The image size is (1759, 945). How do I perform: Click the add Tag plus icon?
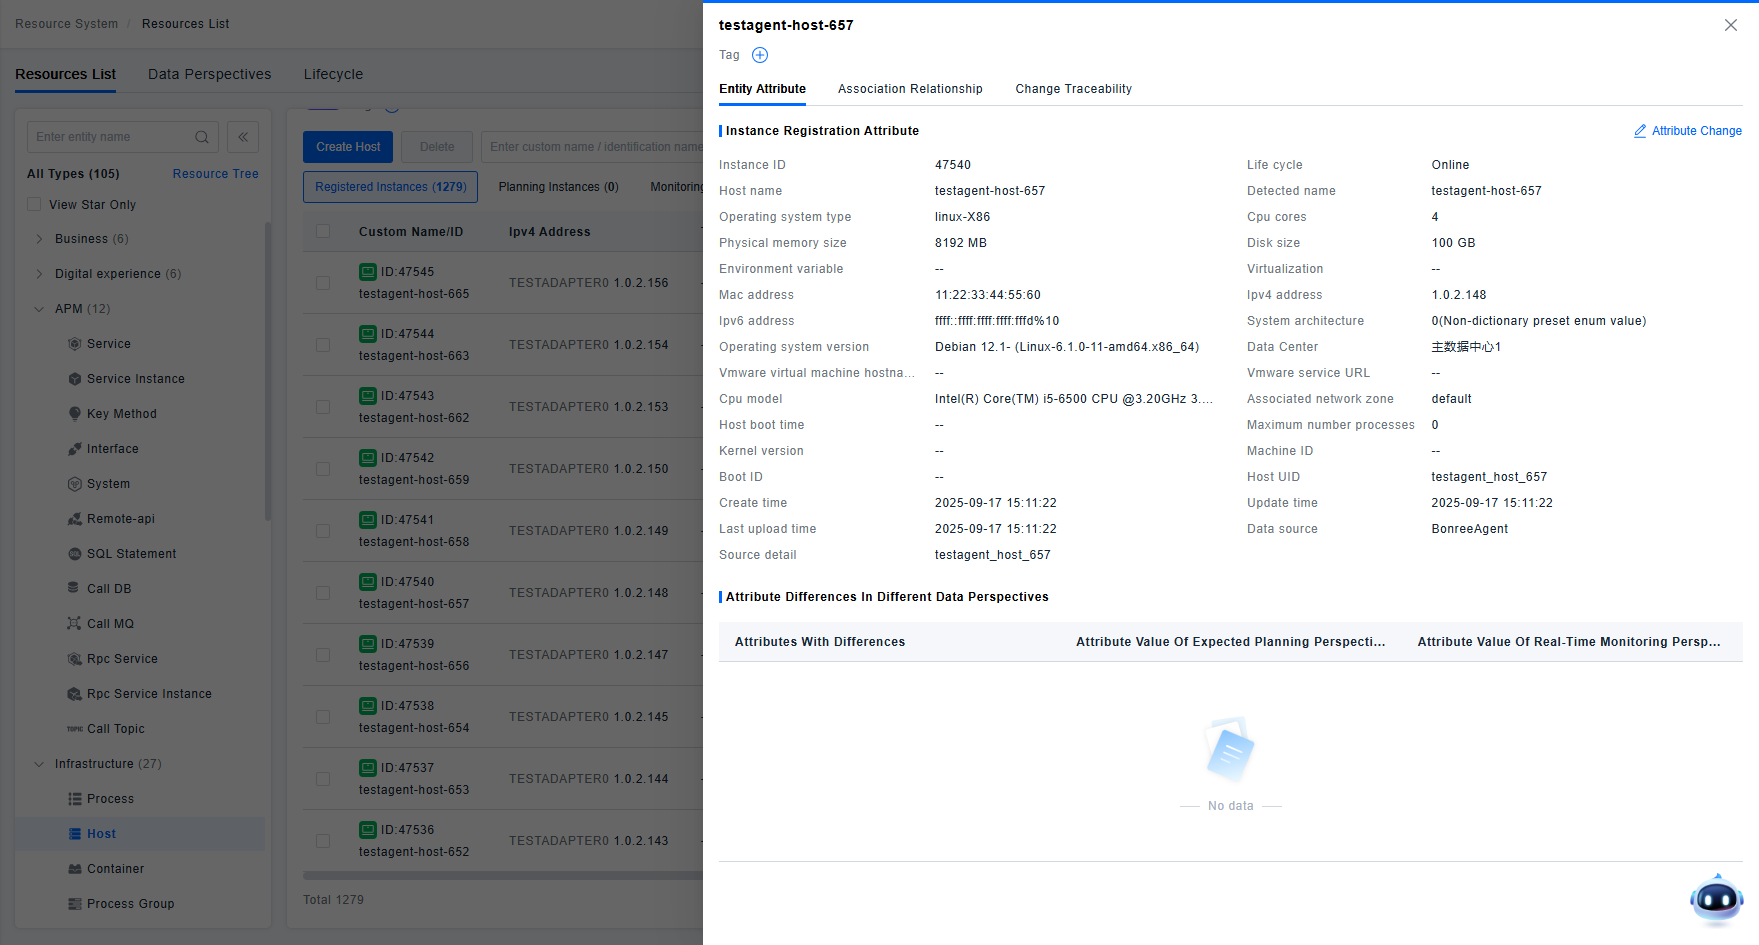tap(760, 55)
